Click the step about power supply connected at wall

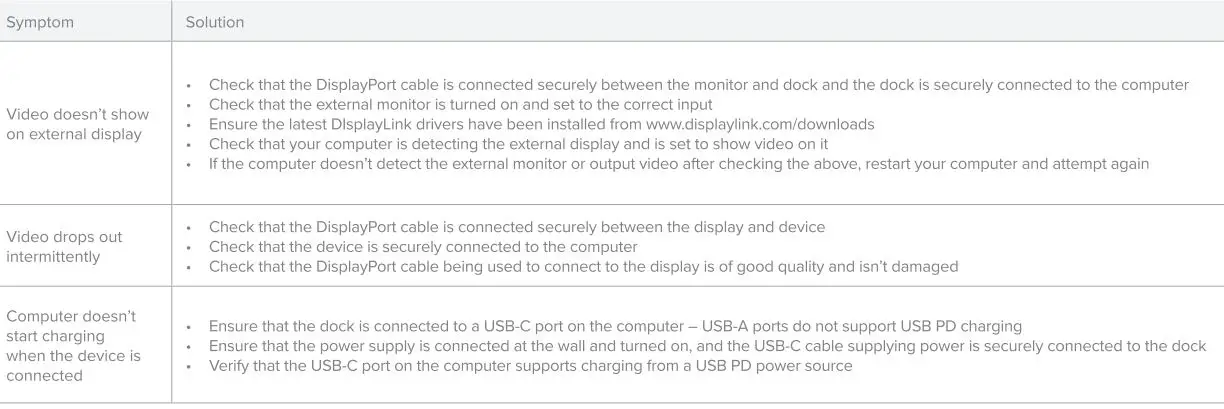pyautogui.click(x=707, y=346)
